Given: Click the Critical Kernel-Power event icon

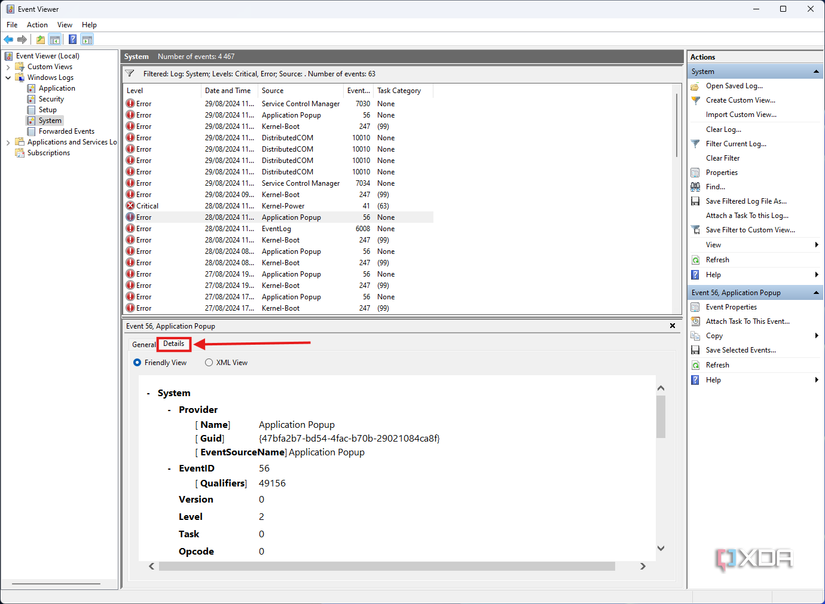Looking at the screenshot, I should (x=130, y=206).
